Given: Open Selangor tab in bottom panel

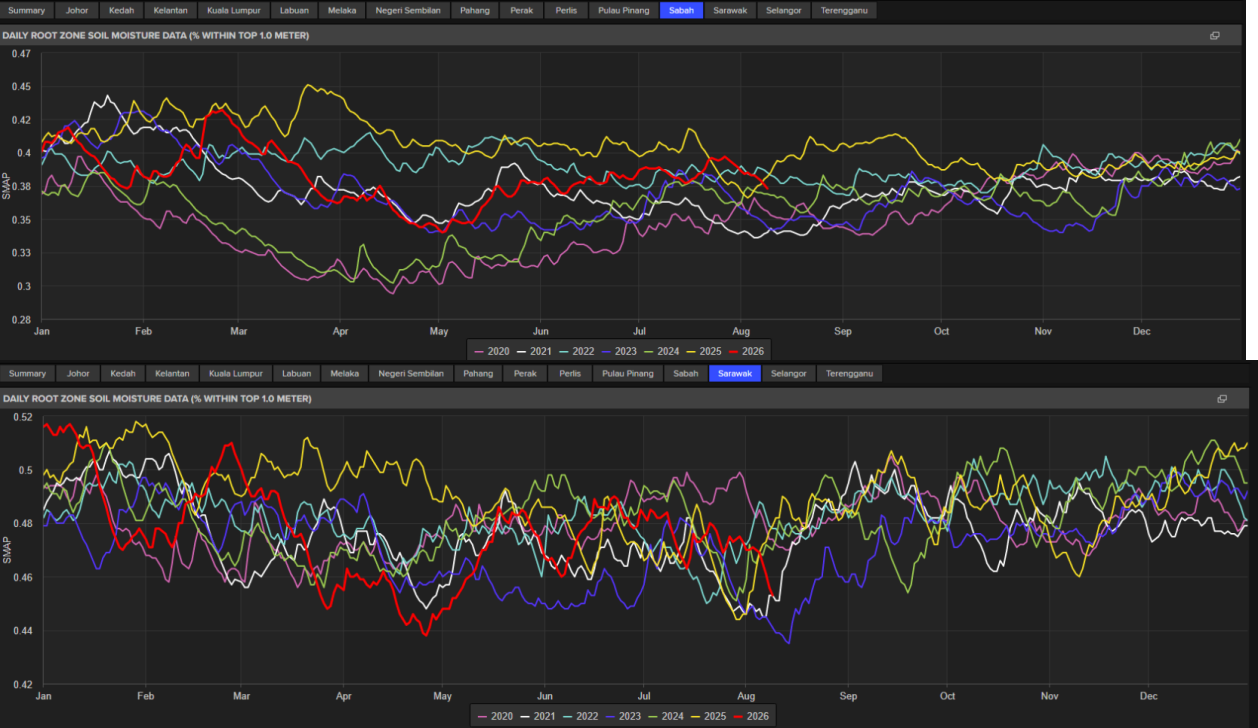Looking at the screenshot, I should click(789, 374).
